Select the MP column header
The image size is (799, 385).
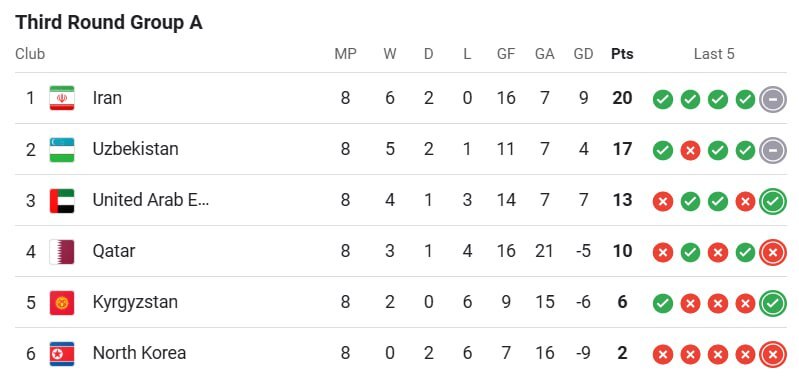[345, 54]
